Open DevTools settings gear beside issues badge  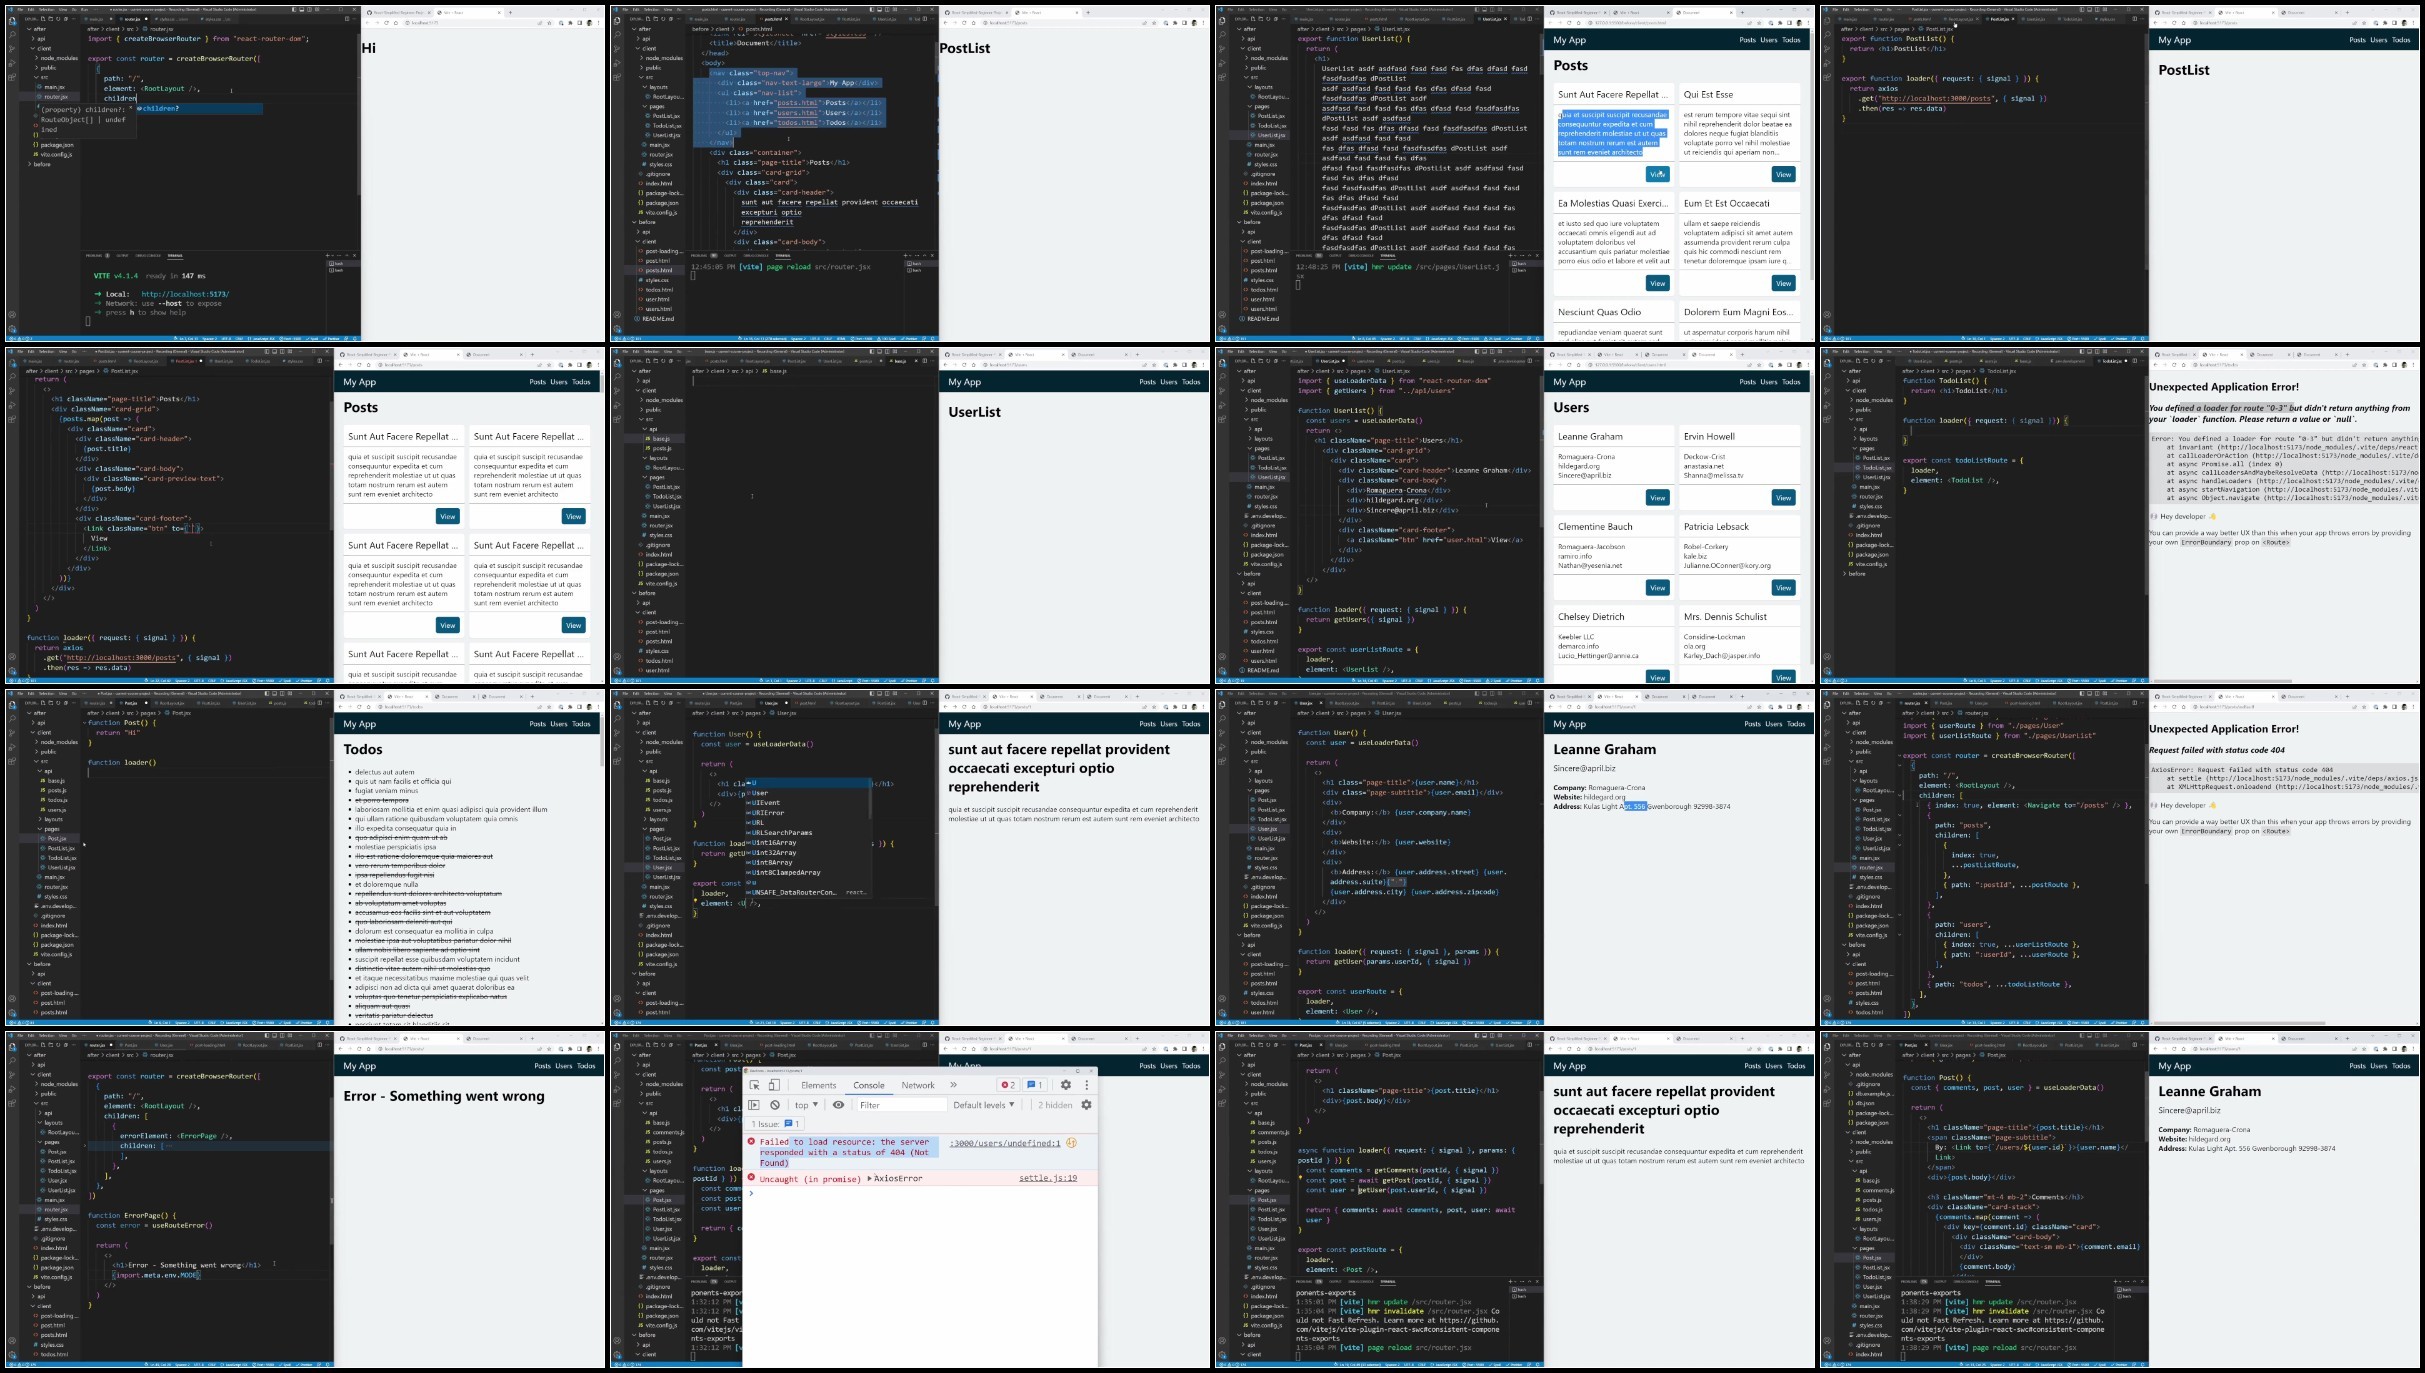(1066, 1085)
